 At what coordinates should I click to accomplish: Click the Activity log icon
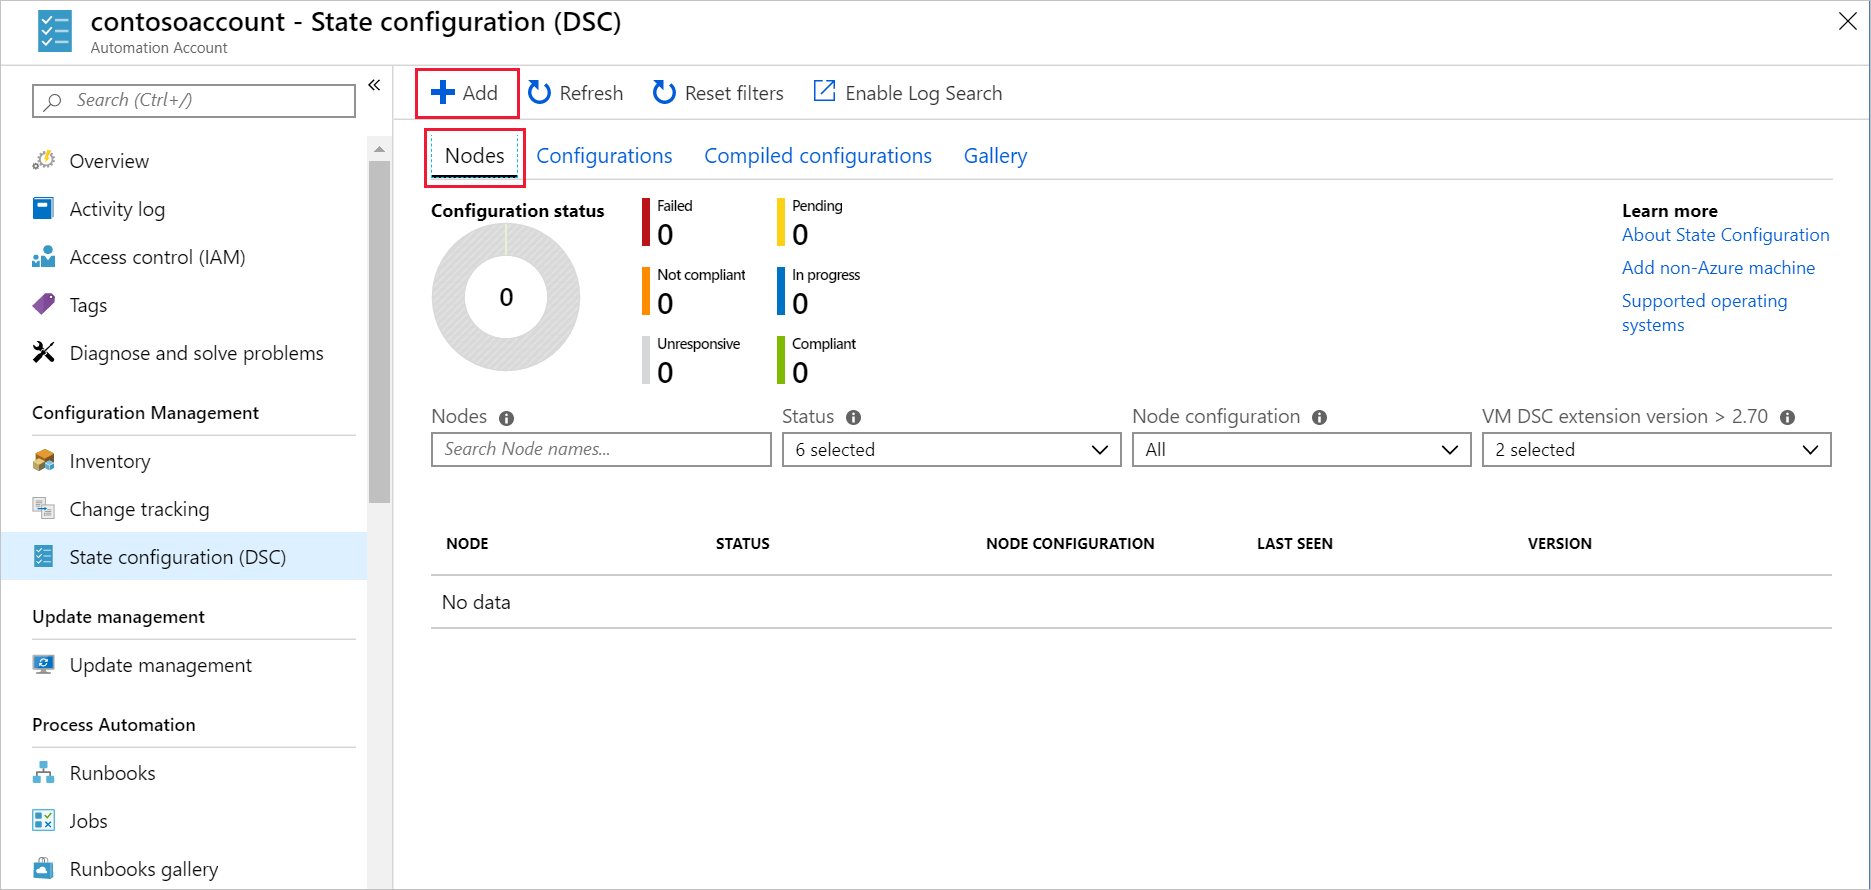44,208
